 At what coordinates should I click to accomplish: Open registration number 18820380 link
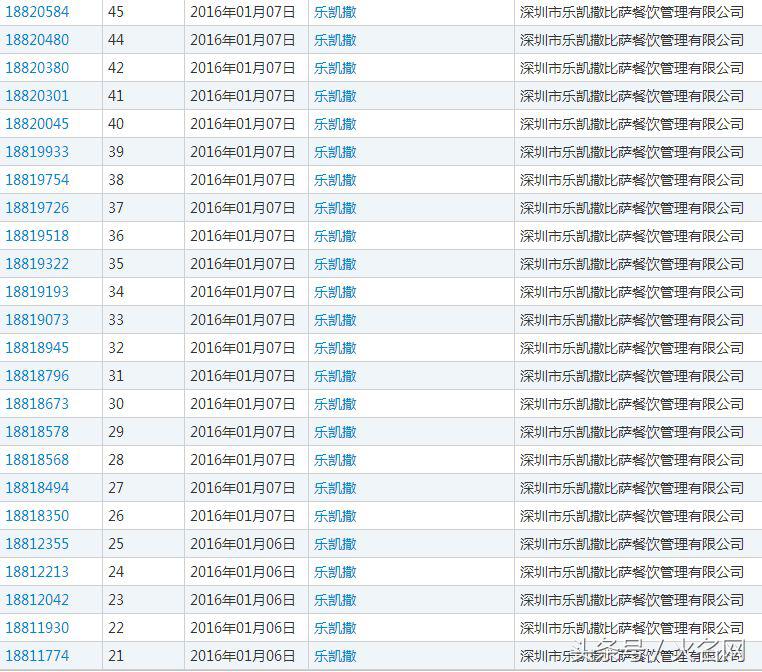click(x=37, y=68)
